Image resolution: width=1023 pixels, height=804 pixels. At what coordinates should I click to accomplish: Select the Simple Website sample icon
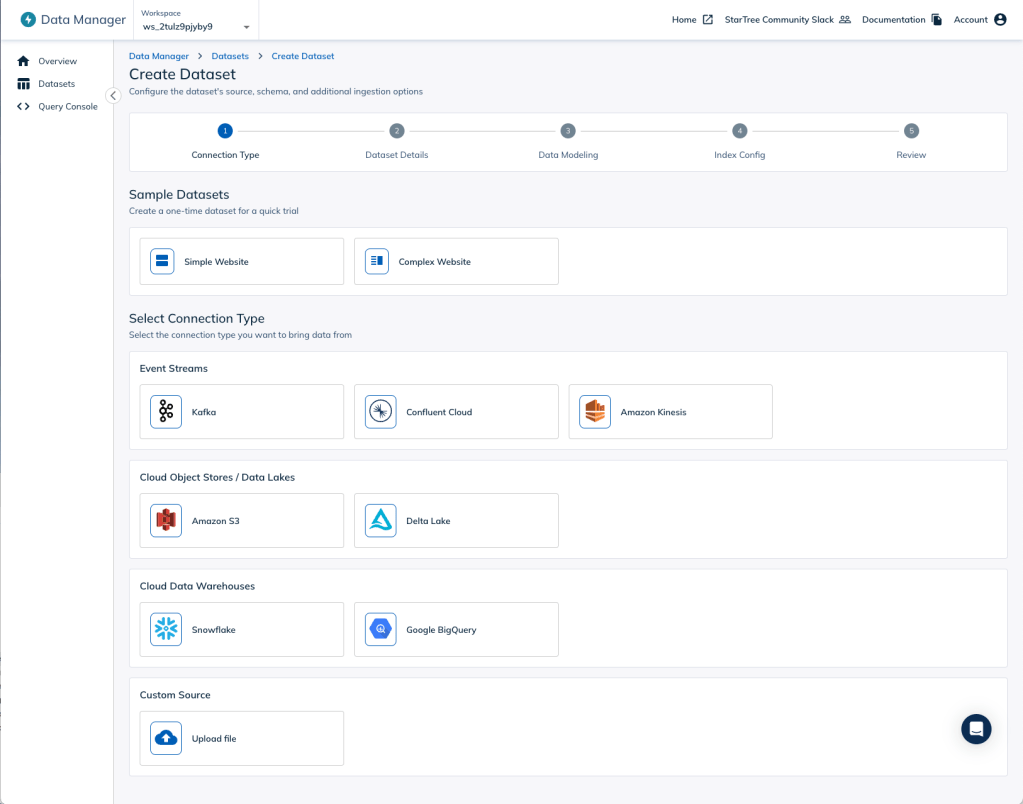click(x=162, y=262)
